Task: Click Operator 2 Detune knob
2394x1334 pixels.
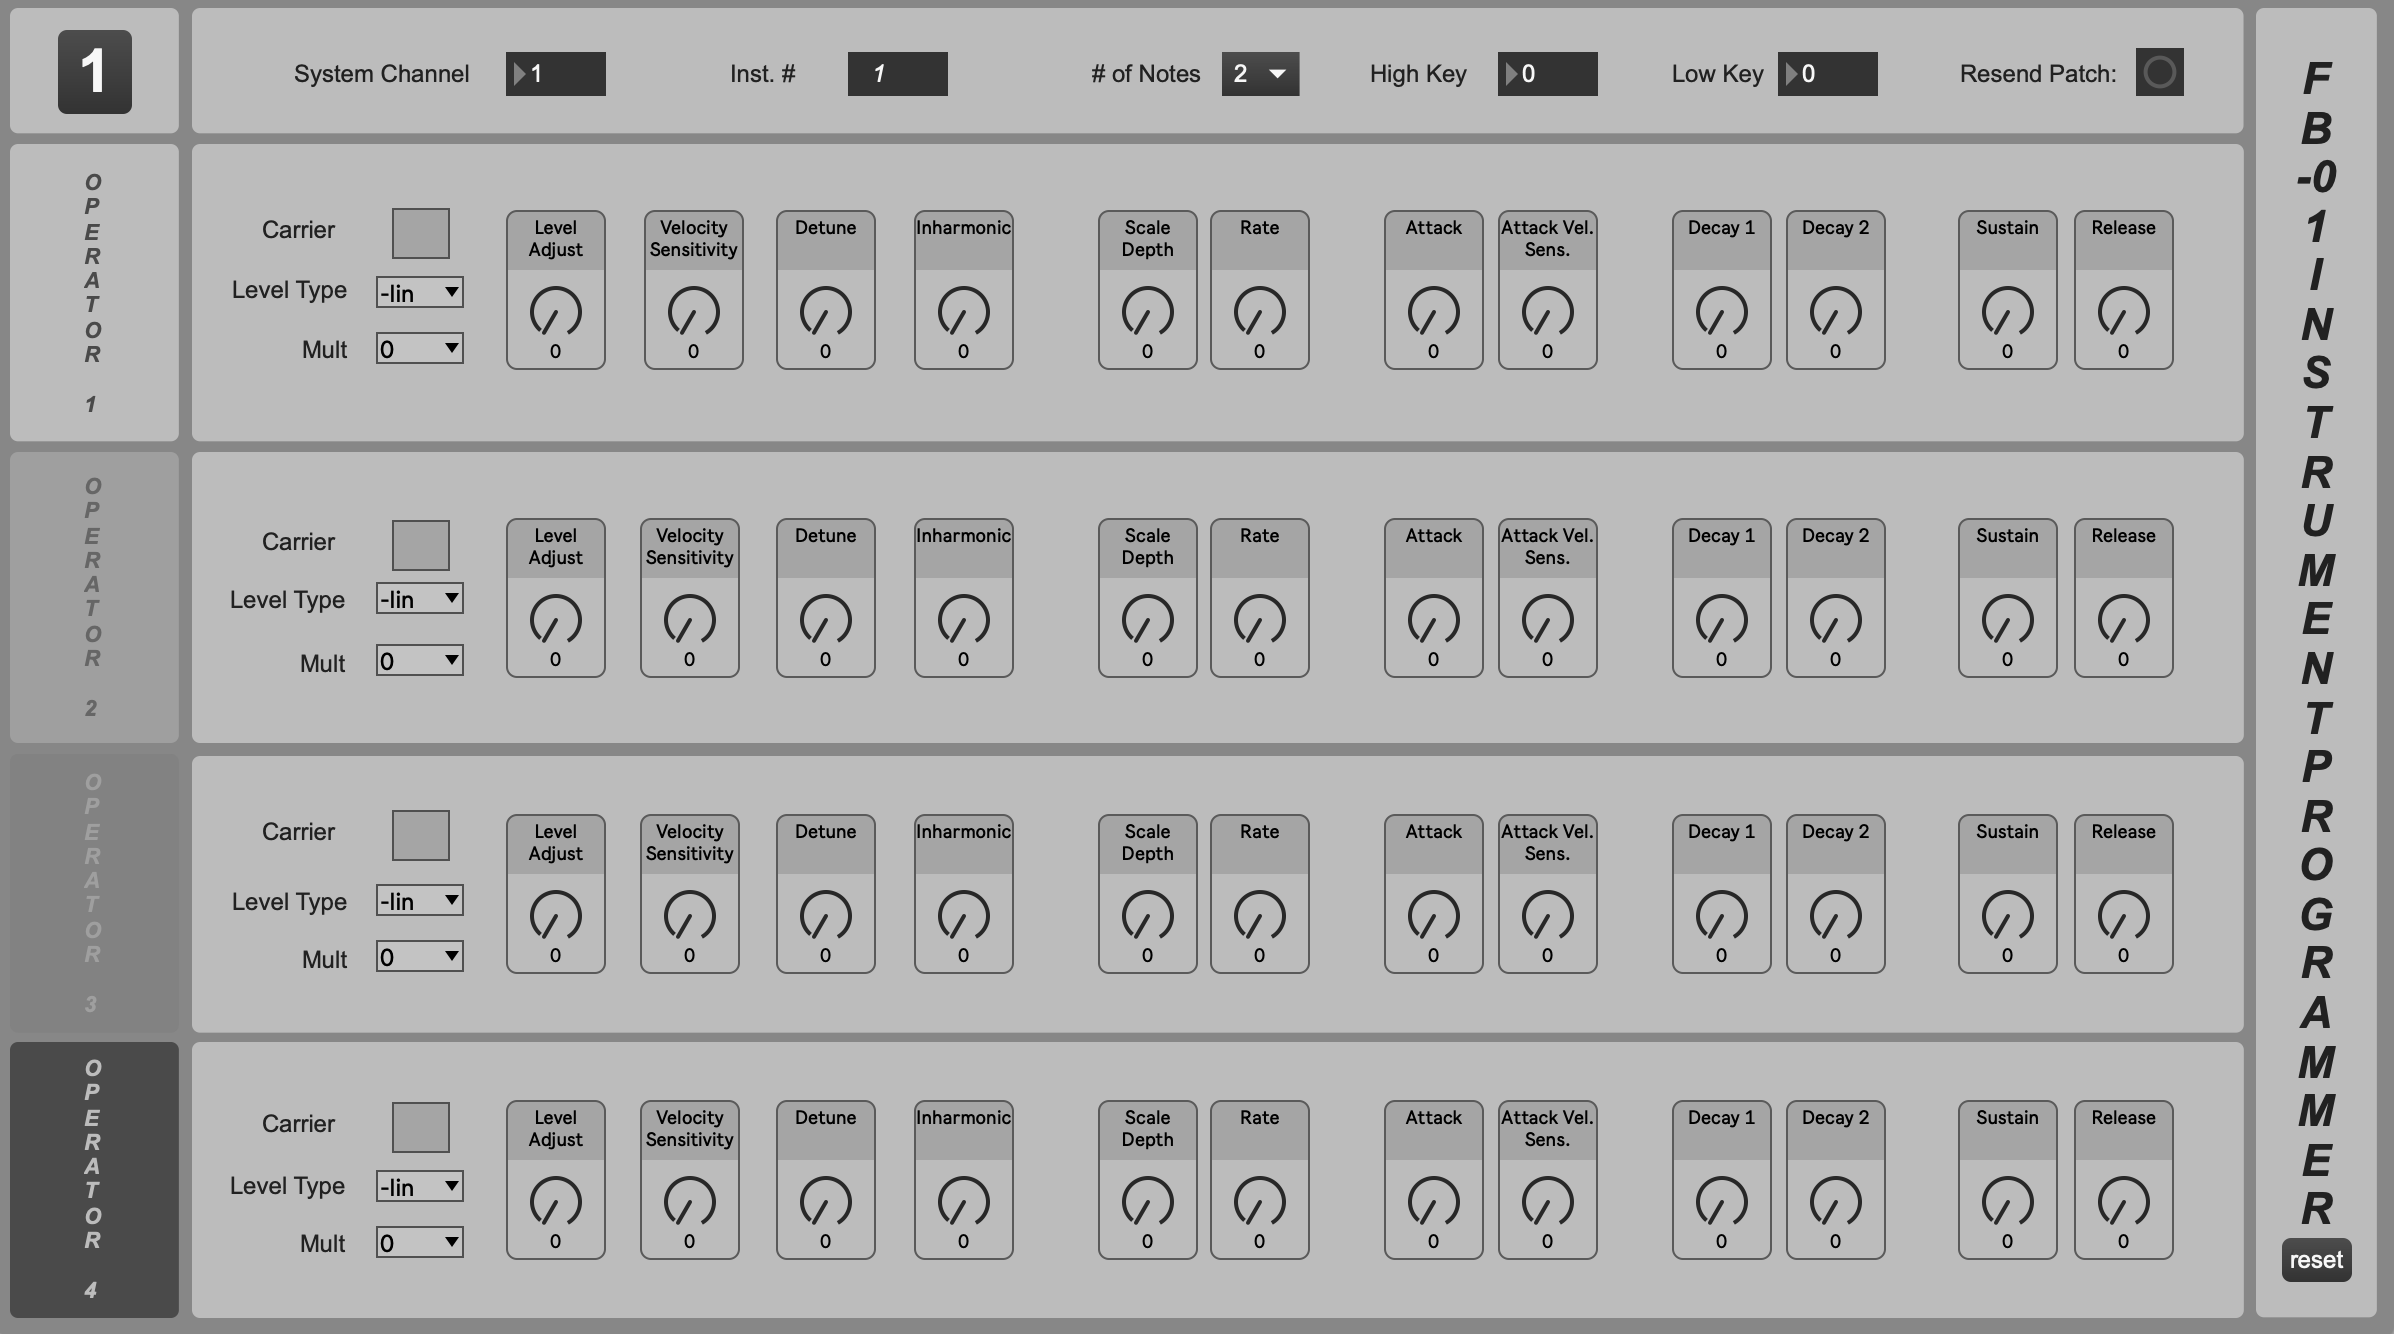Action: pyautogui.click(x=825, y=620)
